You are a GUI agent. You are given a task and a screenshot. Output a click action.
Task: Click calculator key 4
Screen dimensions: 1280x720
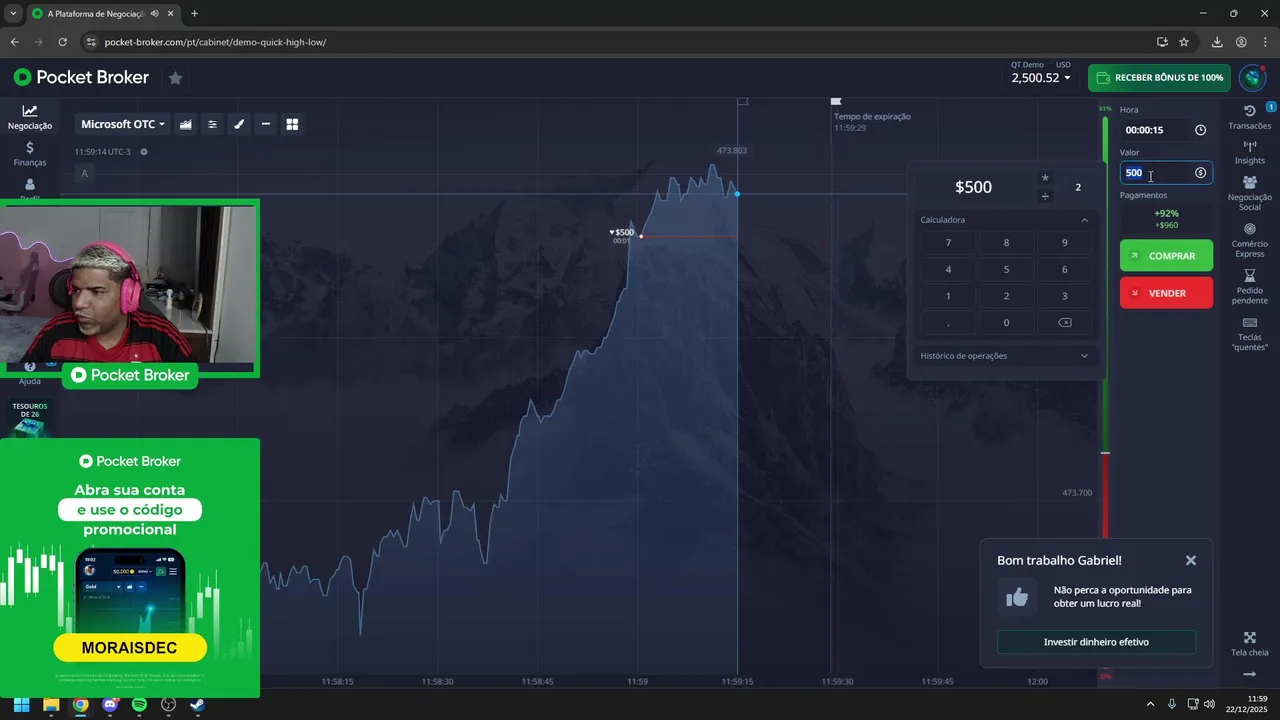[948, 270]
